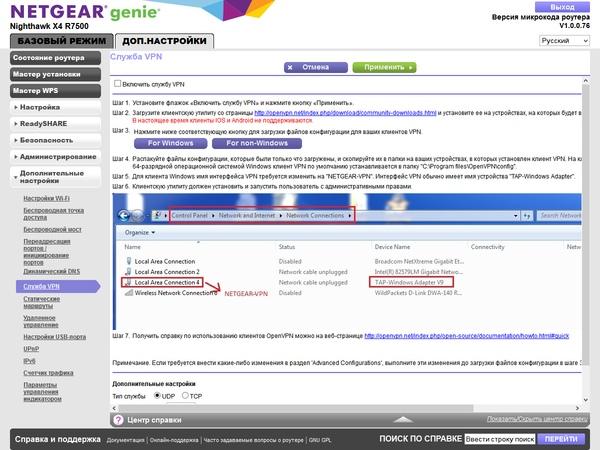The height and width of the screenshot is (450, 600).
Task: Open Мастер WPS menu item
Action: (x=55, y=91)
